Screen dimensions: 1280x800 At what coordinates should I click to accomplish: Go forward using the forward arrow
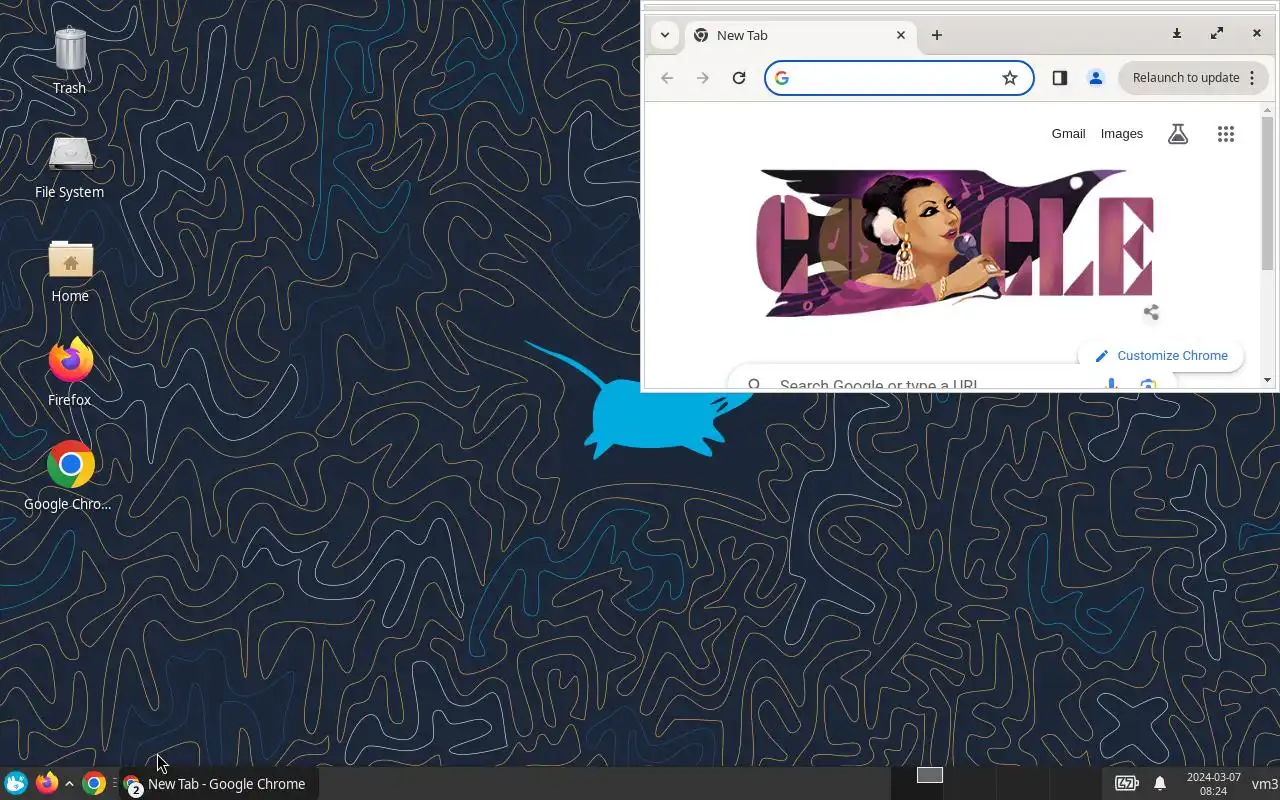point(703,78)
